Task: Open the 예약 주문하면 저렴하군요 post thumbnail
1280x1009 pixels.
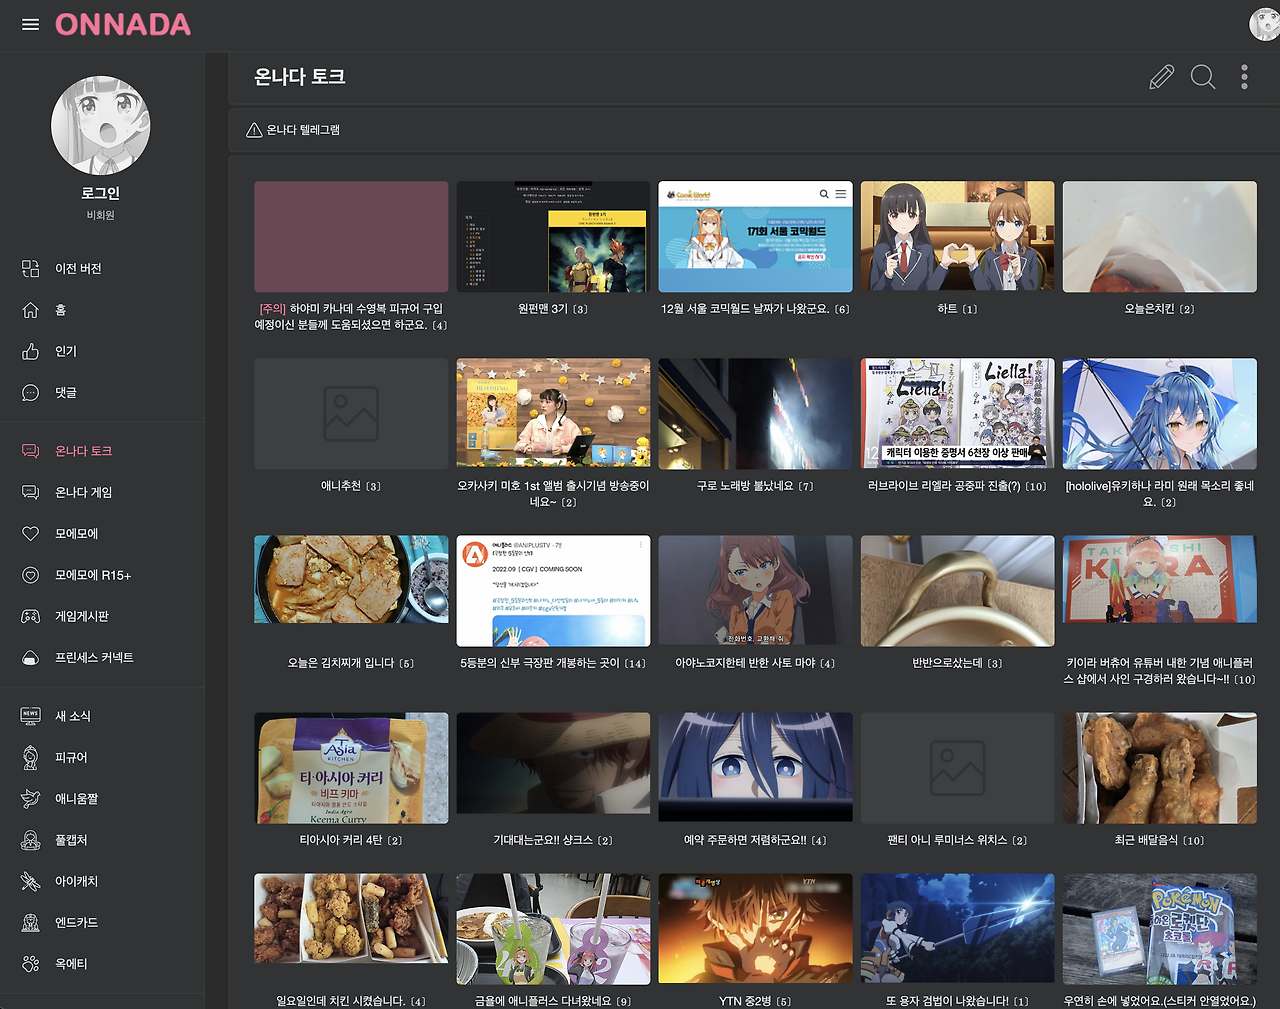Action: tap(755, 768)
